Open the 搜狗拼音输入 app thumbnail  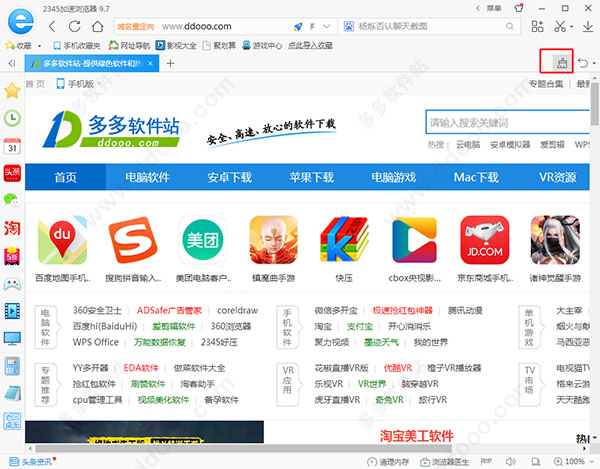[x=133, y=240]
